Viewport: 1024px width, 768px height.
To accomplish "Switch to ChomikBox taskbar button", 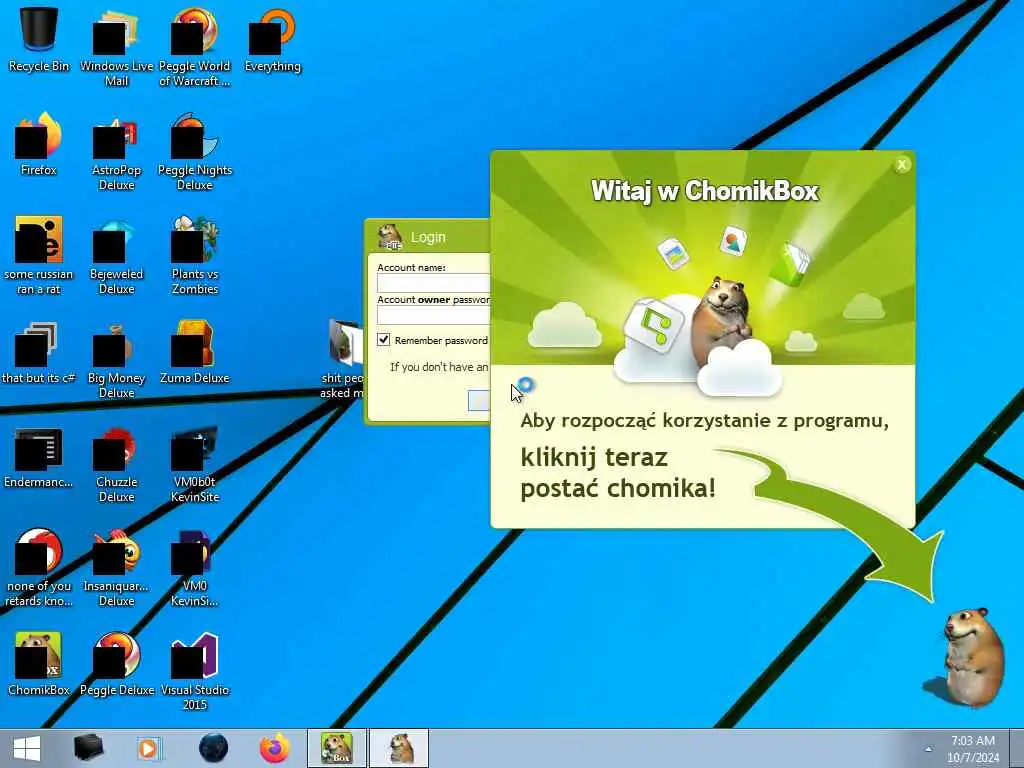I will (337, 748).
